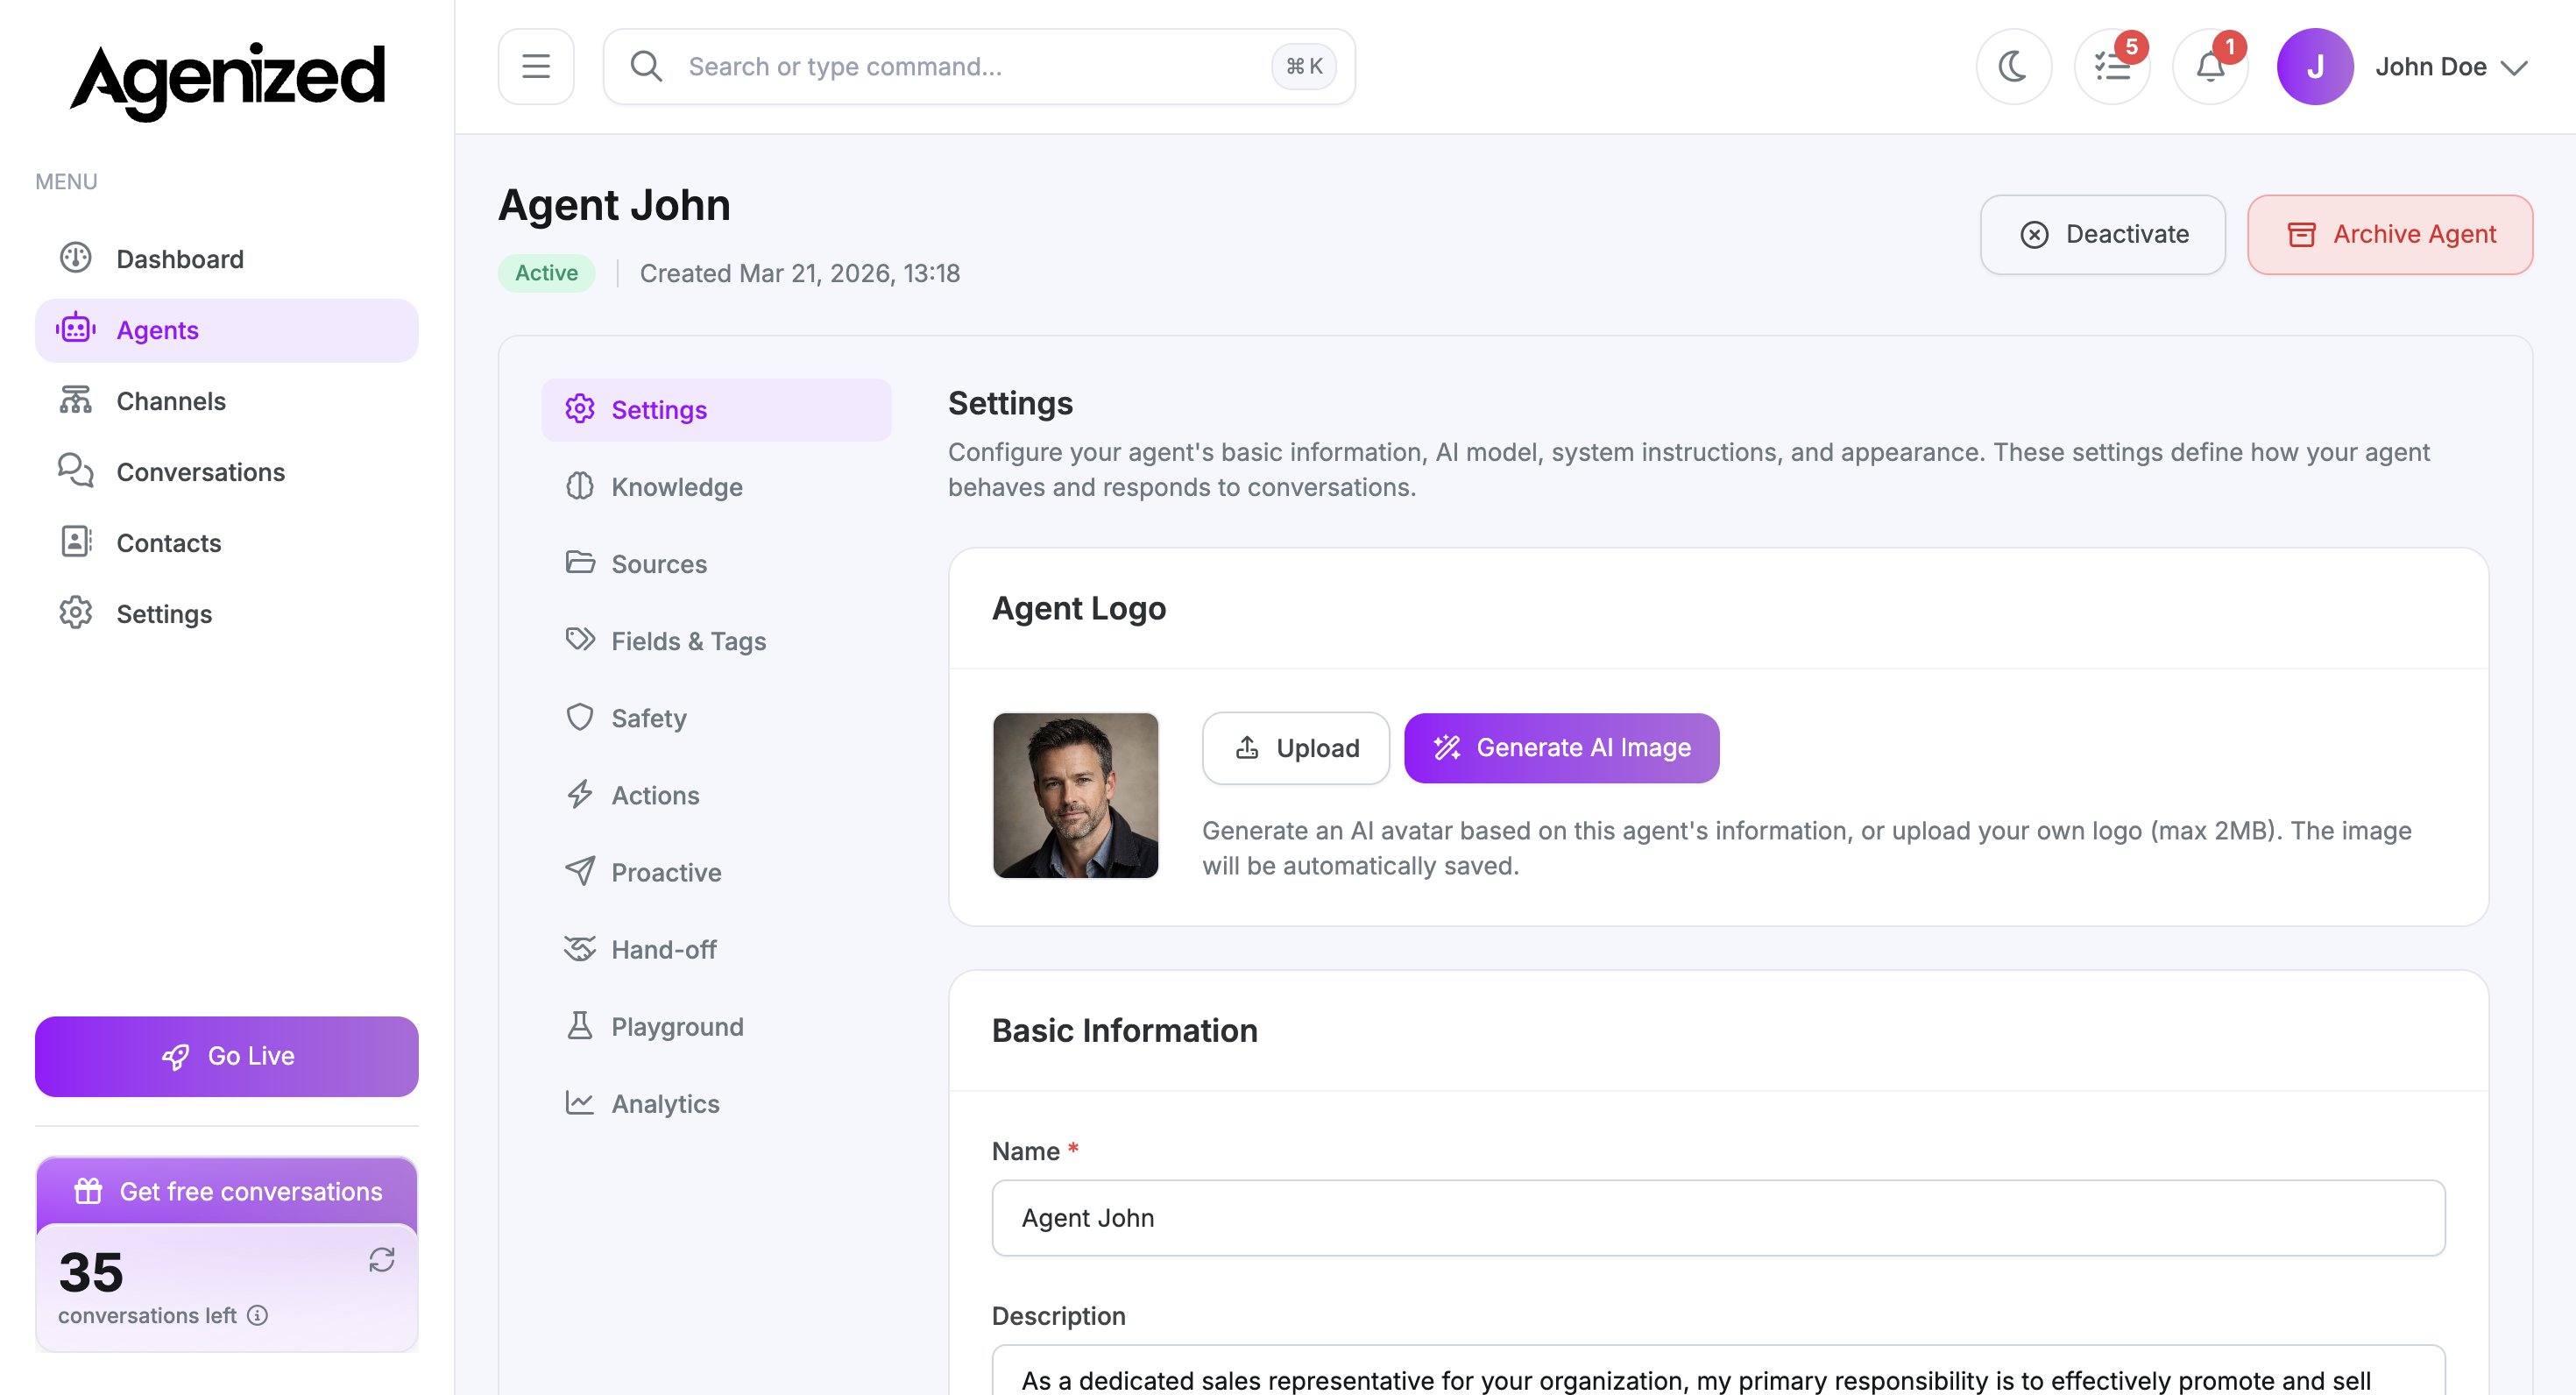Click the sidebar Settings gear icon

(76, 613)
